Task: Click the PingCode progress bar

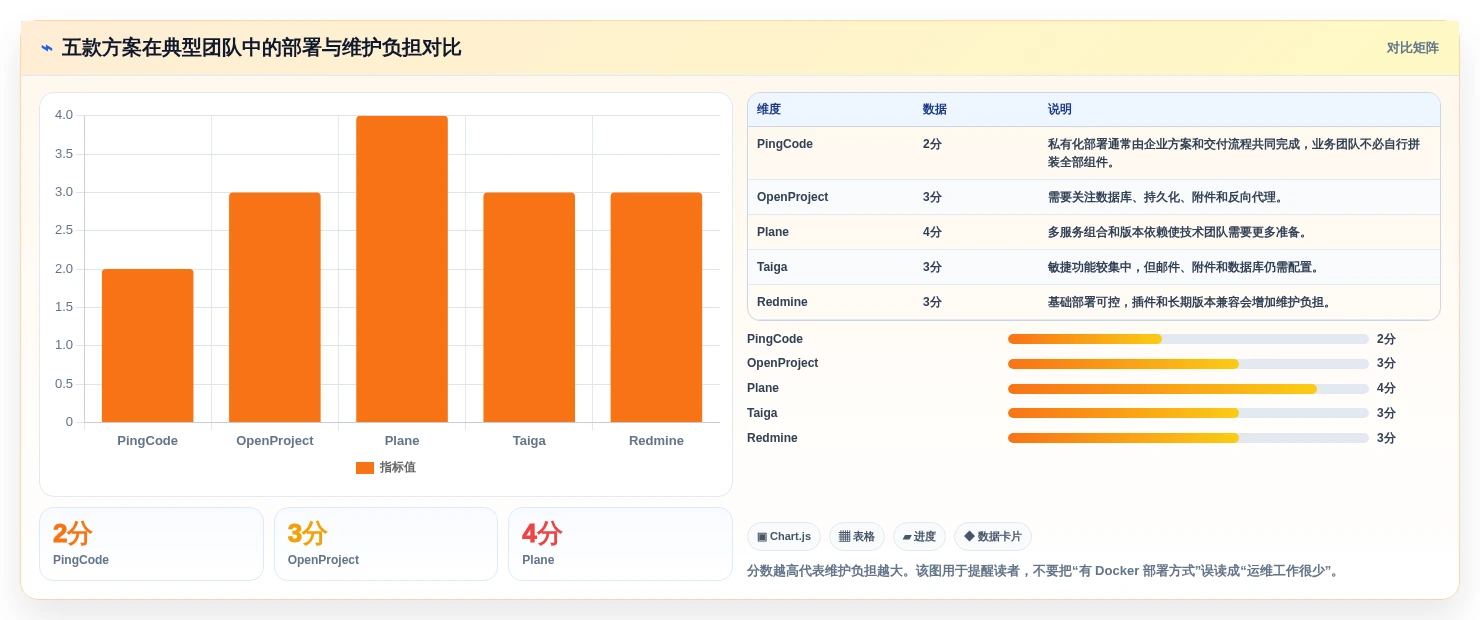Action: 1188,339
